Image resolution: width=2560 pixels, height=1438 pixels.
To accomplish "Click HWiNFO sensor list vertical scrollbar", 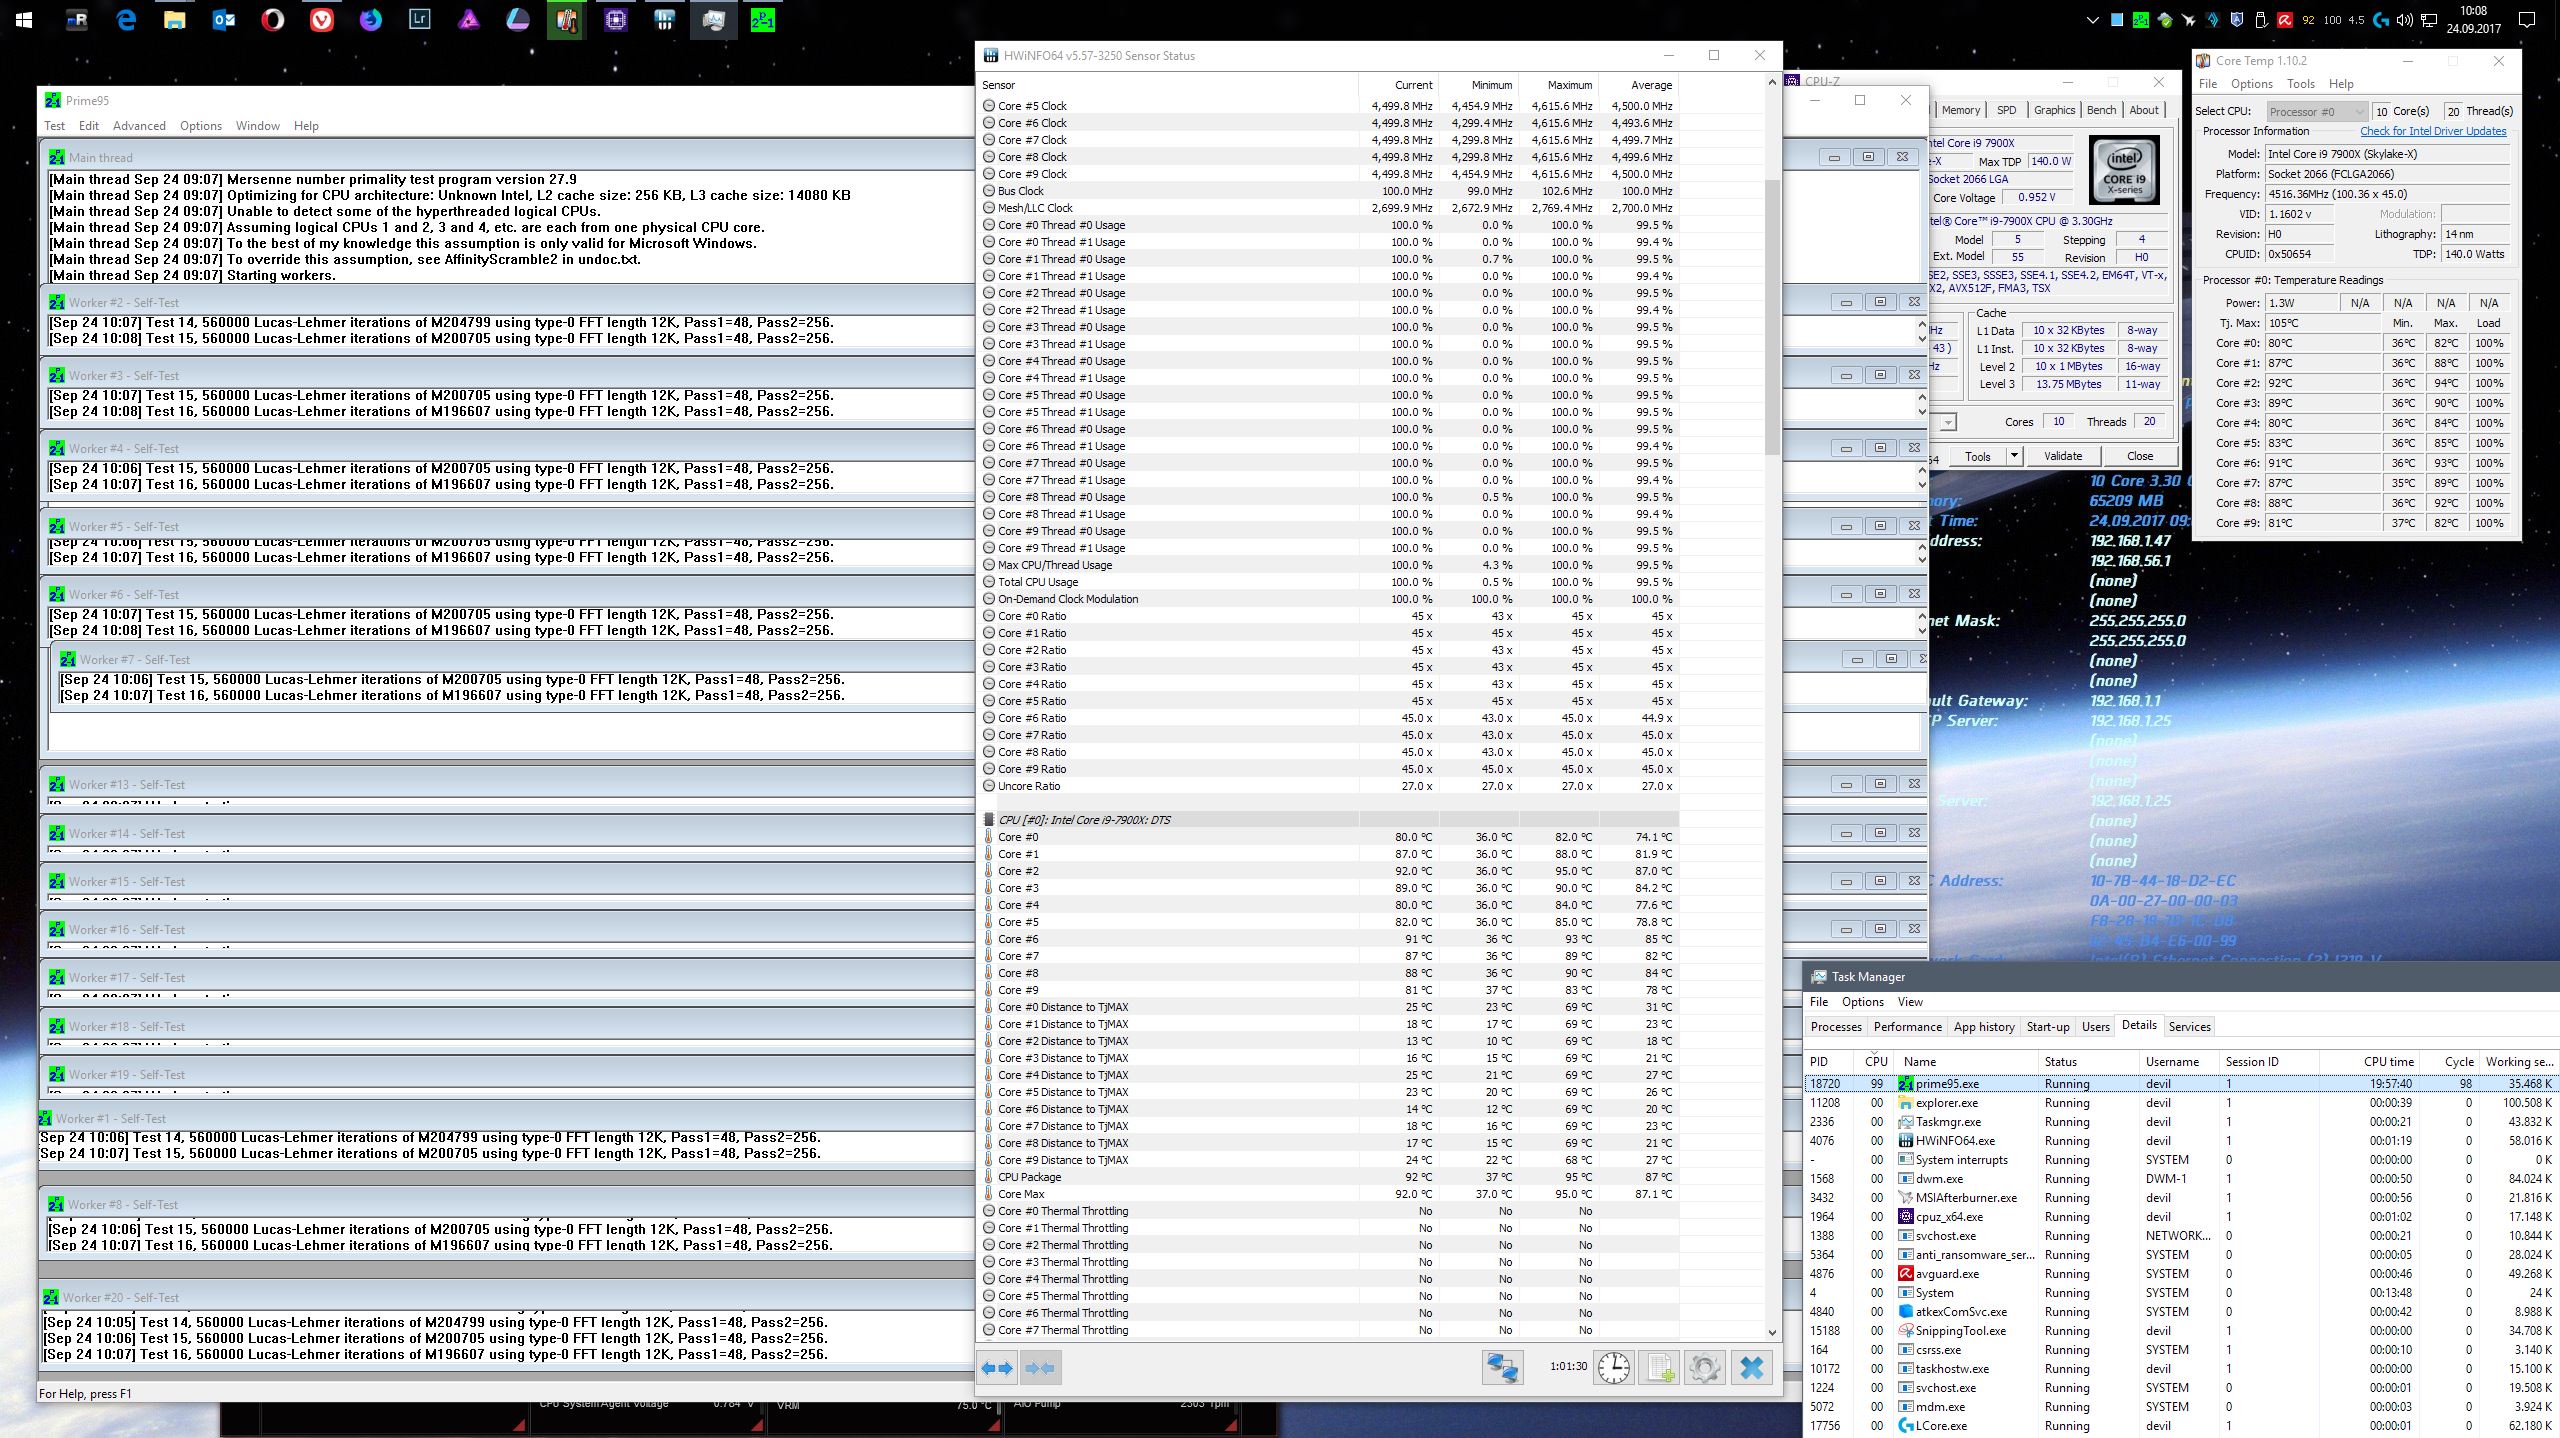I will [x=1772, y=316].
